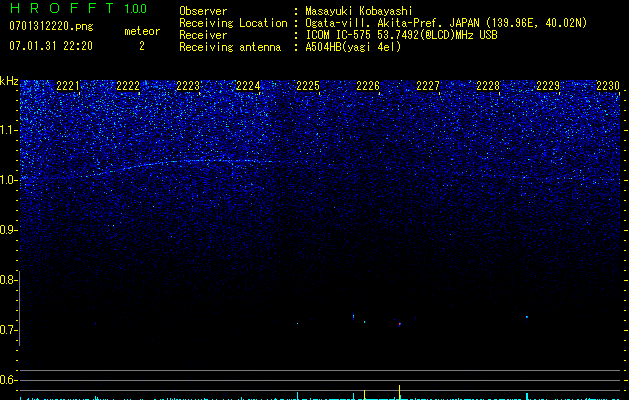Click the 2228 time axis marker

click(x=488, y=86)
